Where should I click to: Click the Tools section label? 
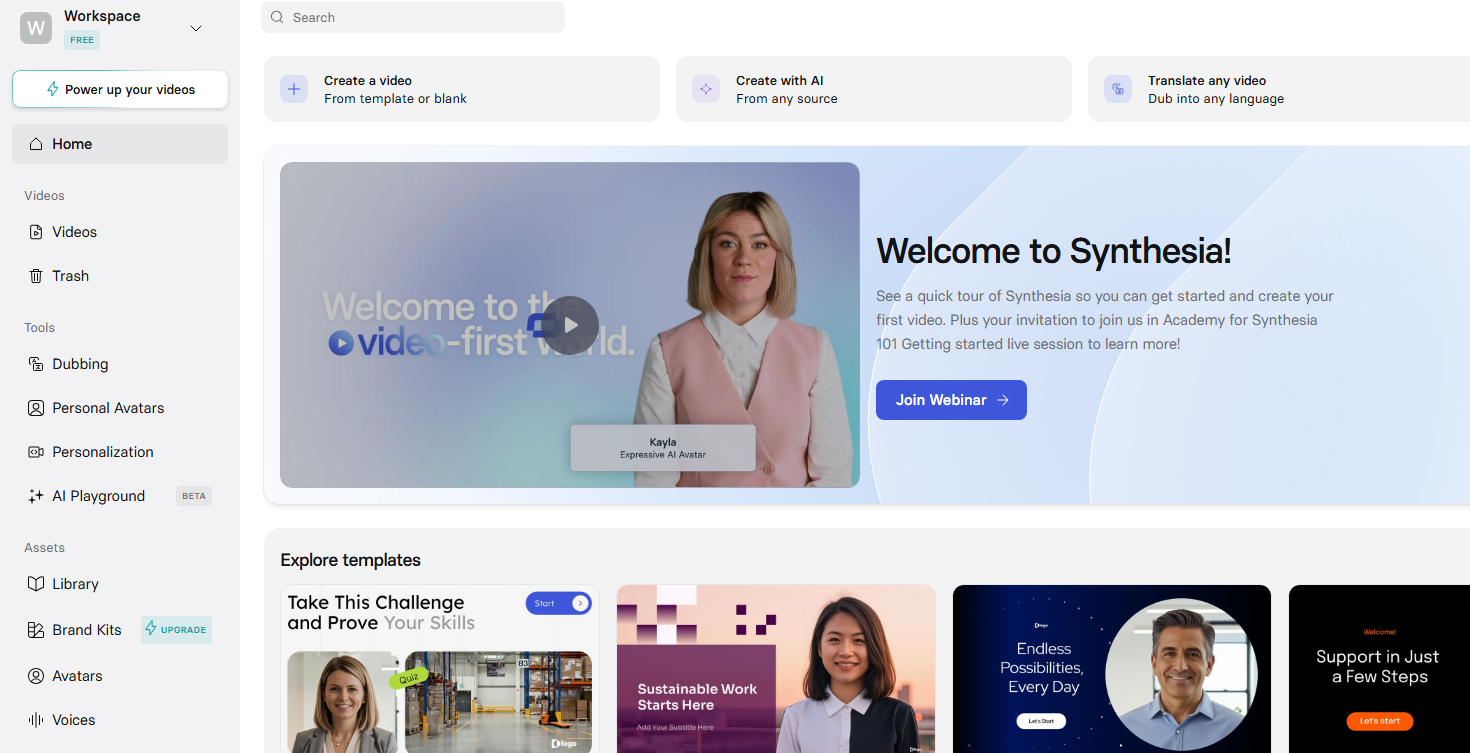point(40,328)
